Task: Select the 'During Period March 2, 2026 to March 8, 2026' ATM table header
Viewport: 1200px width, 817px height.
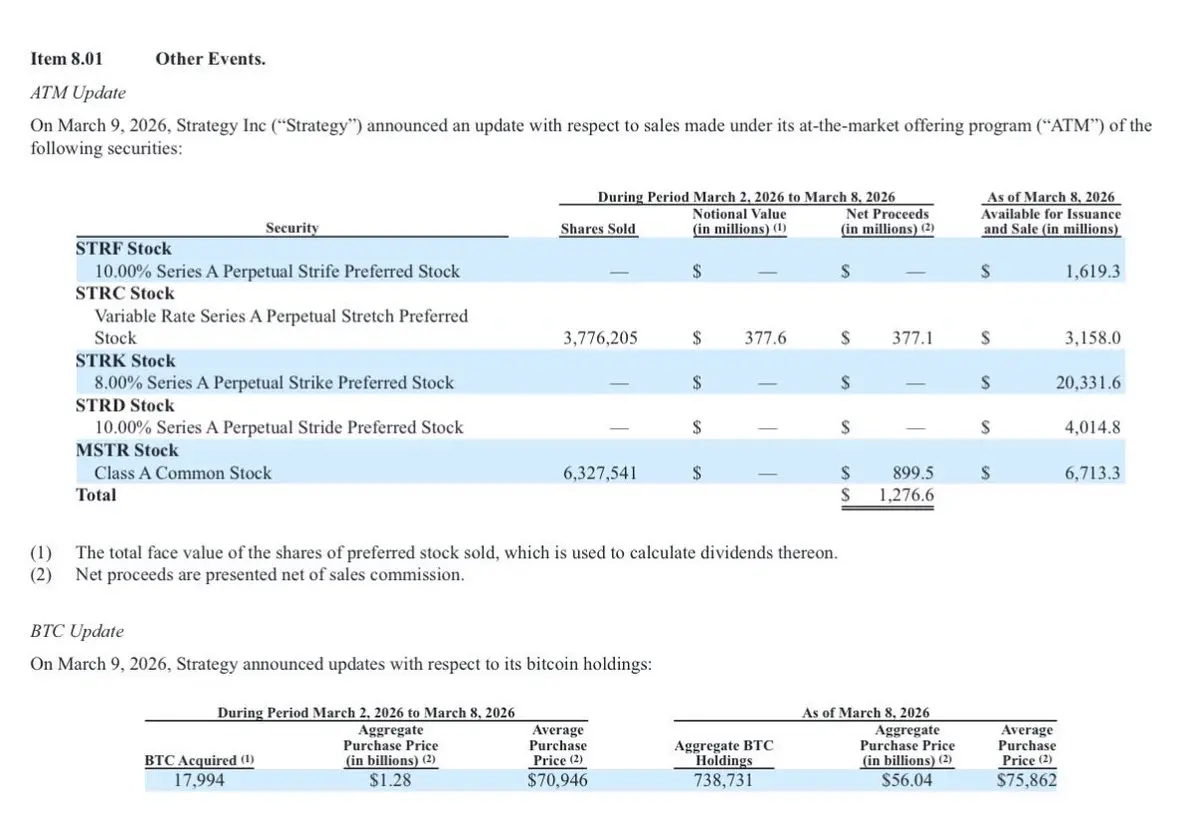Action: tap(746, 197)
